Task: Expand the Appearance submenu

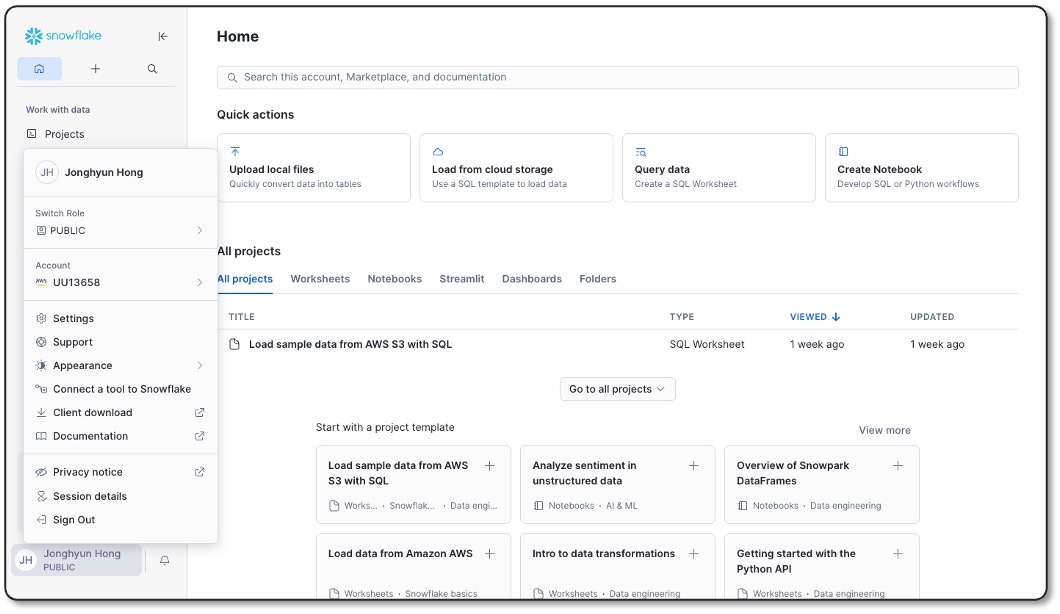Action: (120, 366)
